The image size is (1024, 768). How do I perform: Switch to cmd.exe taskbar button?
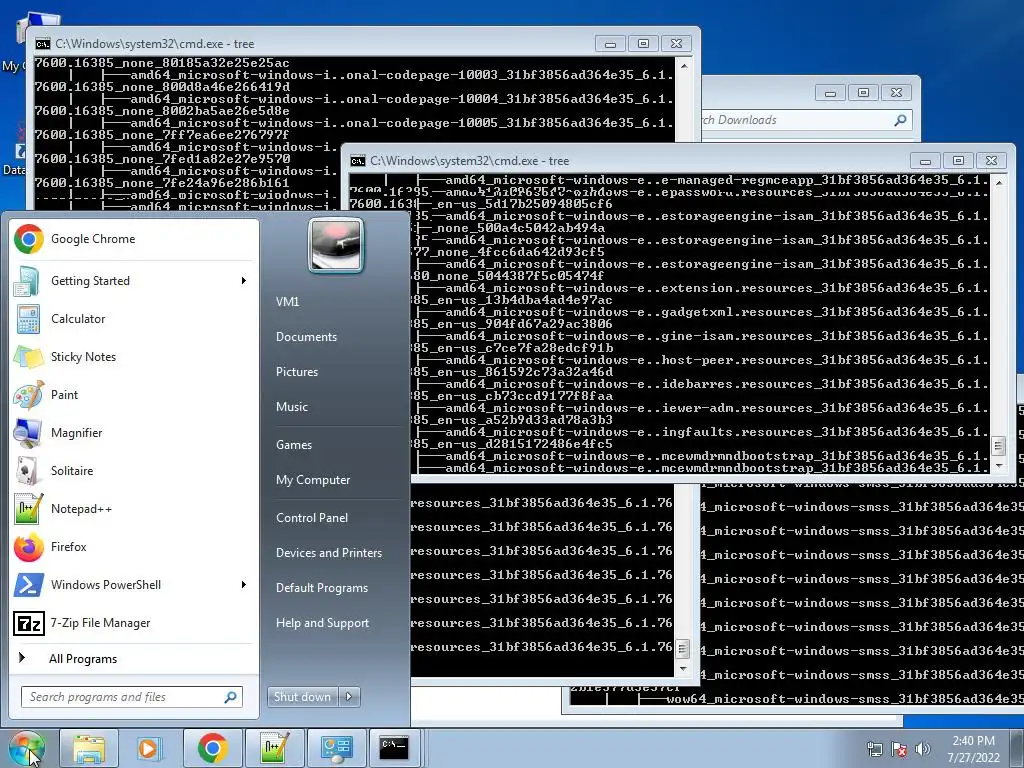tap(394, 748)
